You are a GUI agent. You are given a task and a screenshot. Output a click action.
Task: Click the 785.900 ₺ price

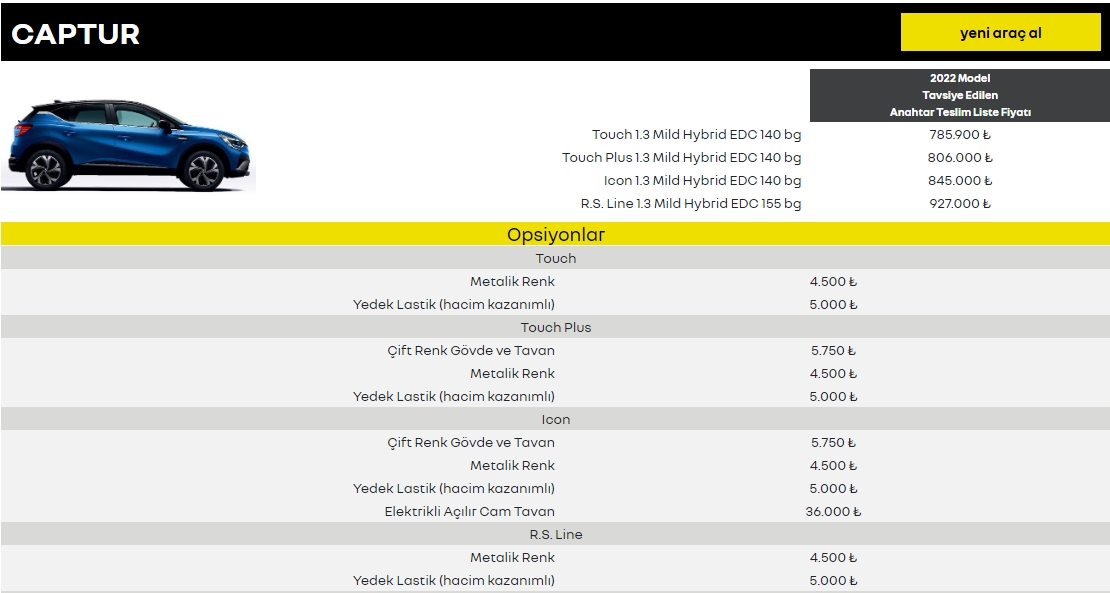tap(959, 135)
